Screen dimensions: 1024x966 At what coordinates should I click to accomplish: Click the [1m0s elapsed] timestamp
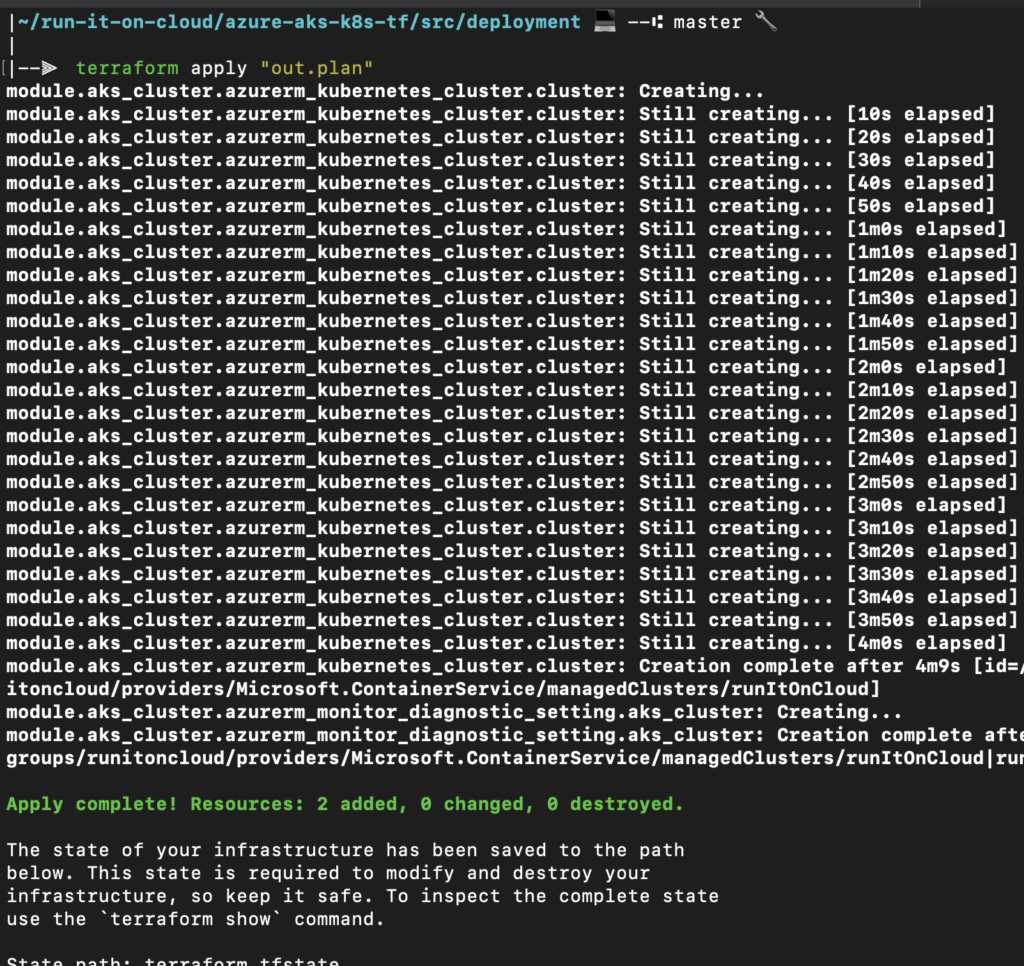(926, 229)
